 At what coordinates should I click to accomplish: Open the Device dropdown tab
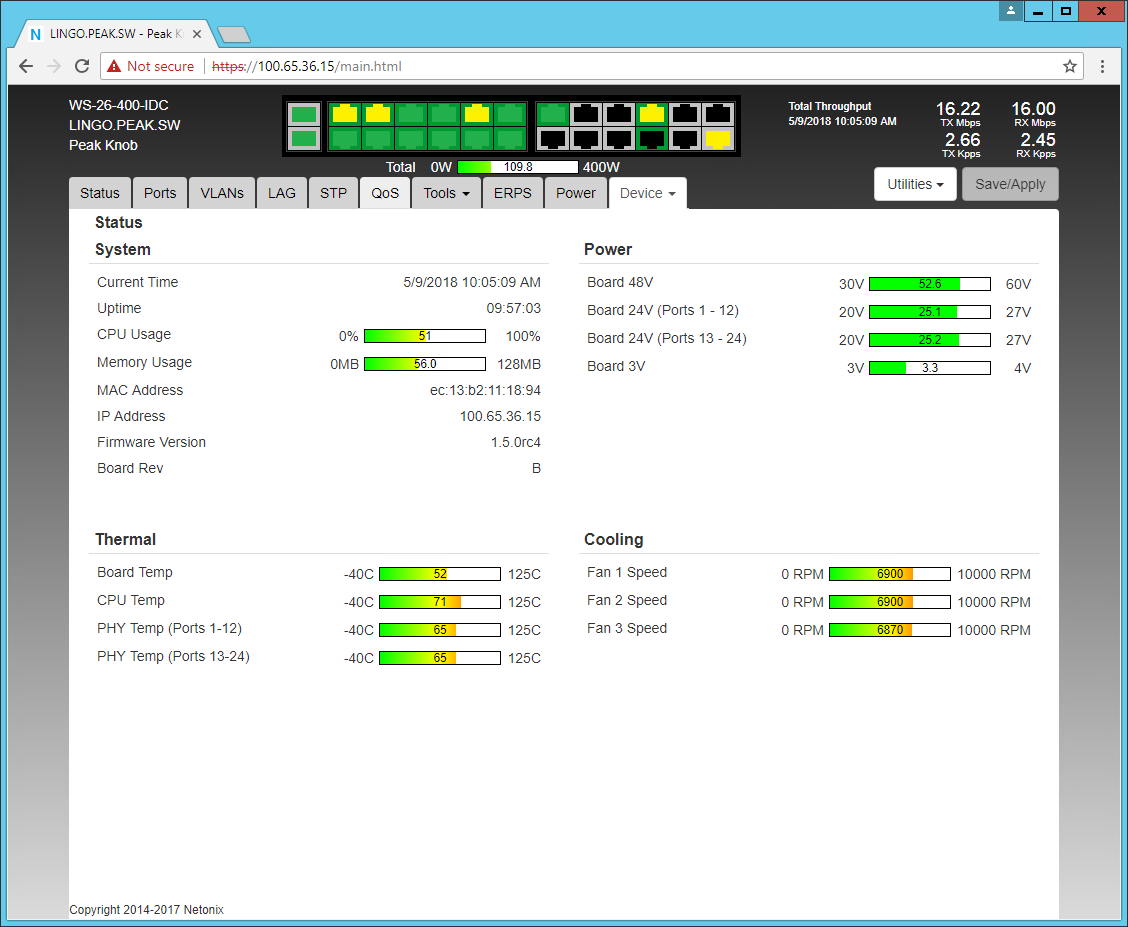[x=647, y=193]
